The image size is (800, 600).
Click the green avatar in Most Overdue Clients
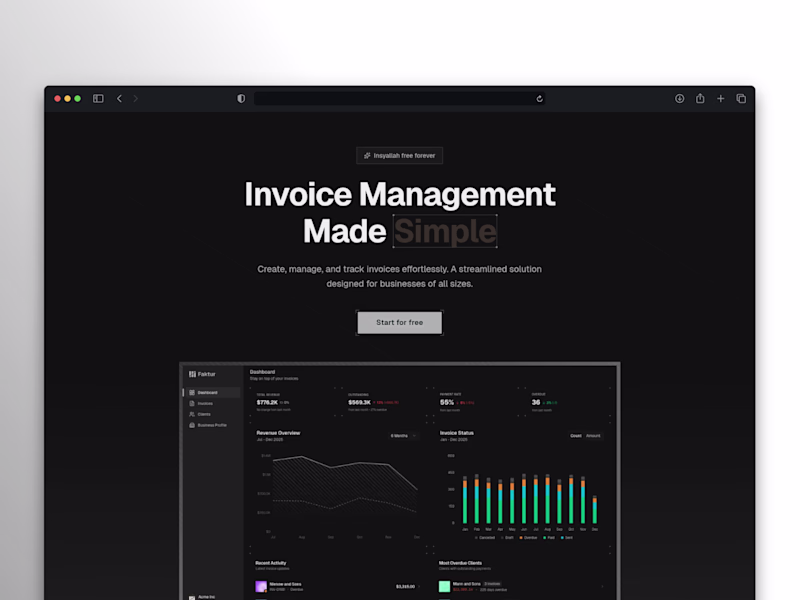pos(444,586)
